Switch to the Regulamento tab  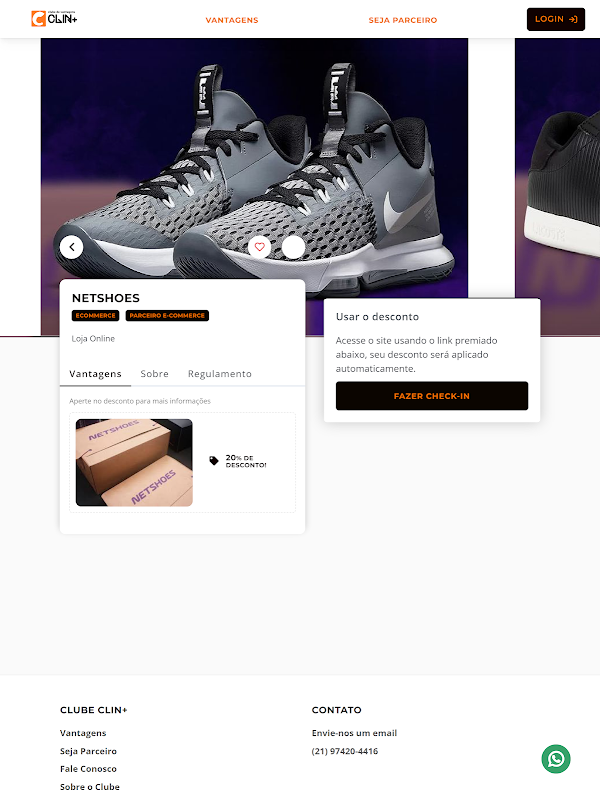coord(219,374)
